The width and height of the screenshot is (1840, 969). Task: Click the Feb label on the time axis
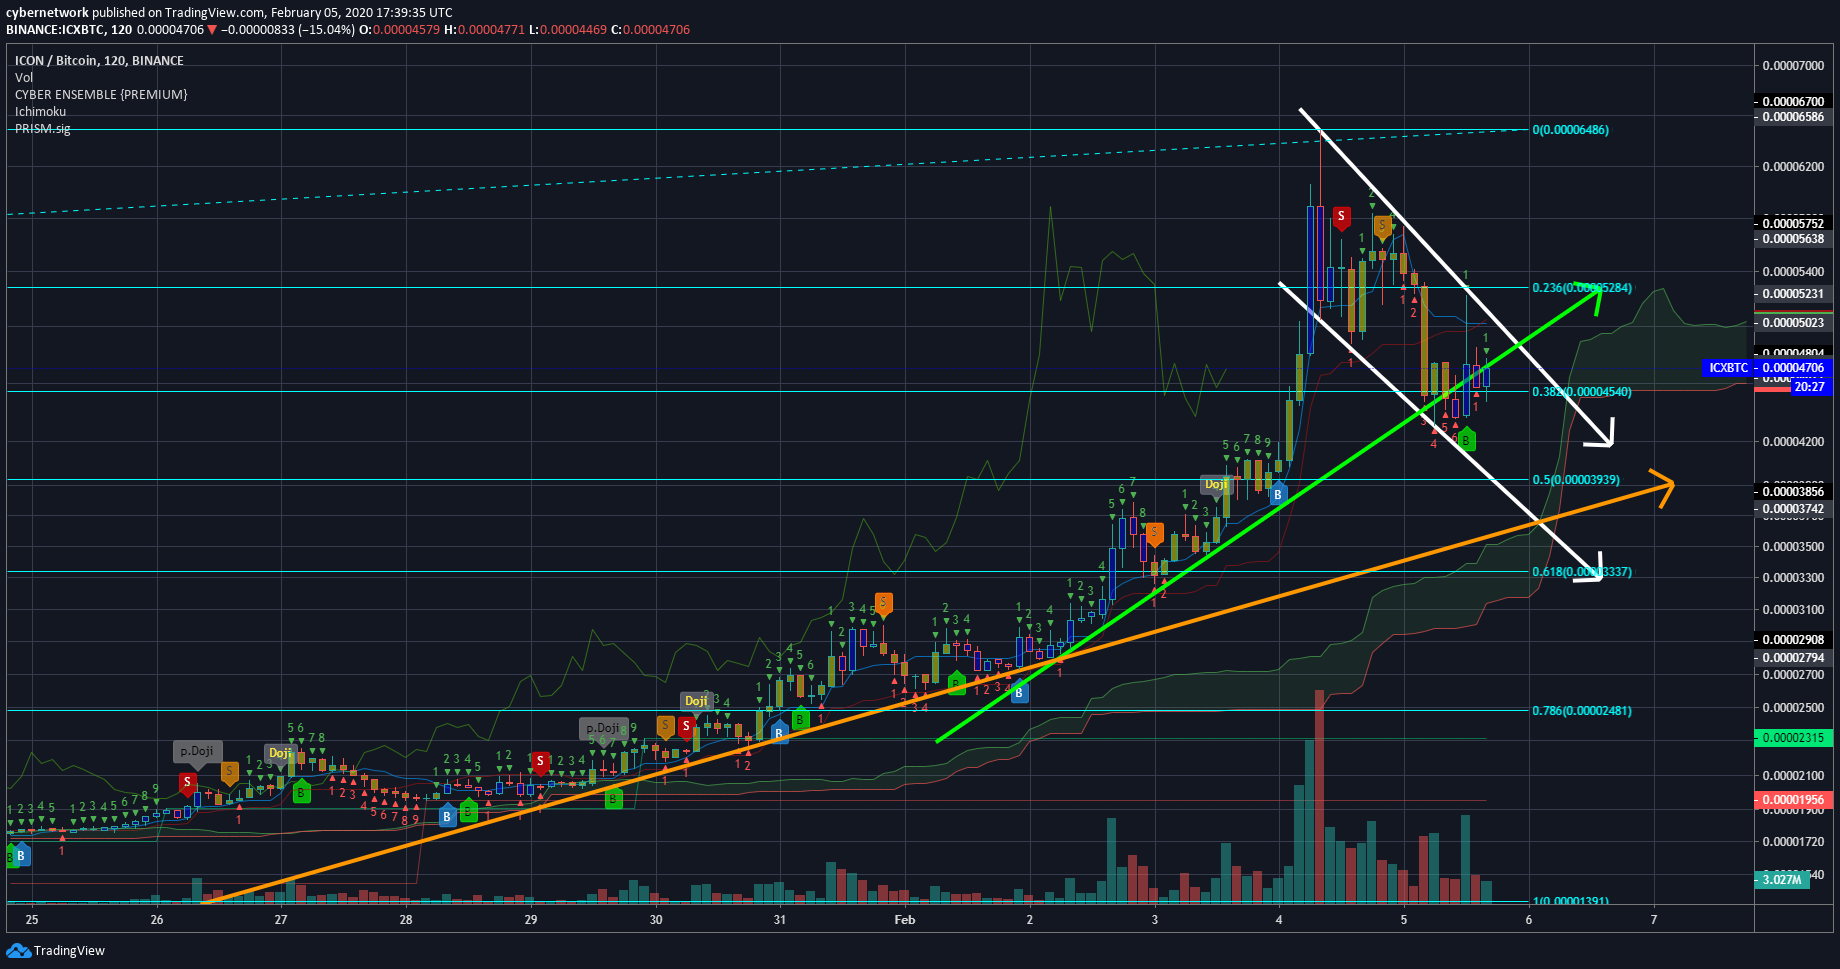(905, 920)
